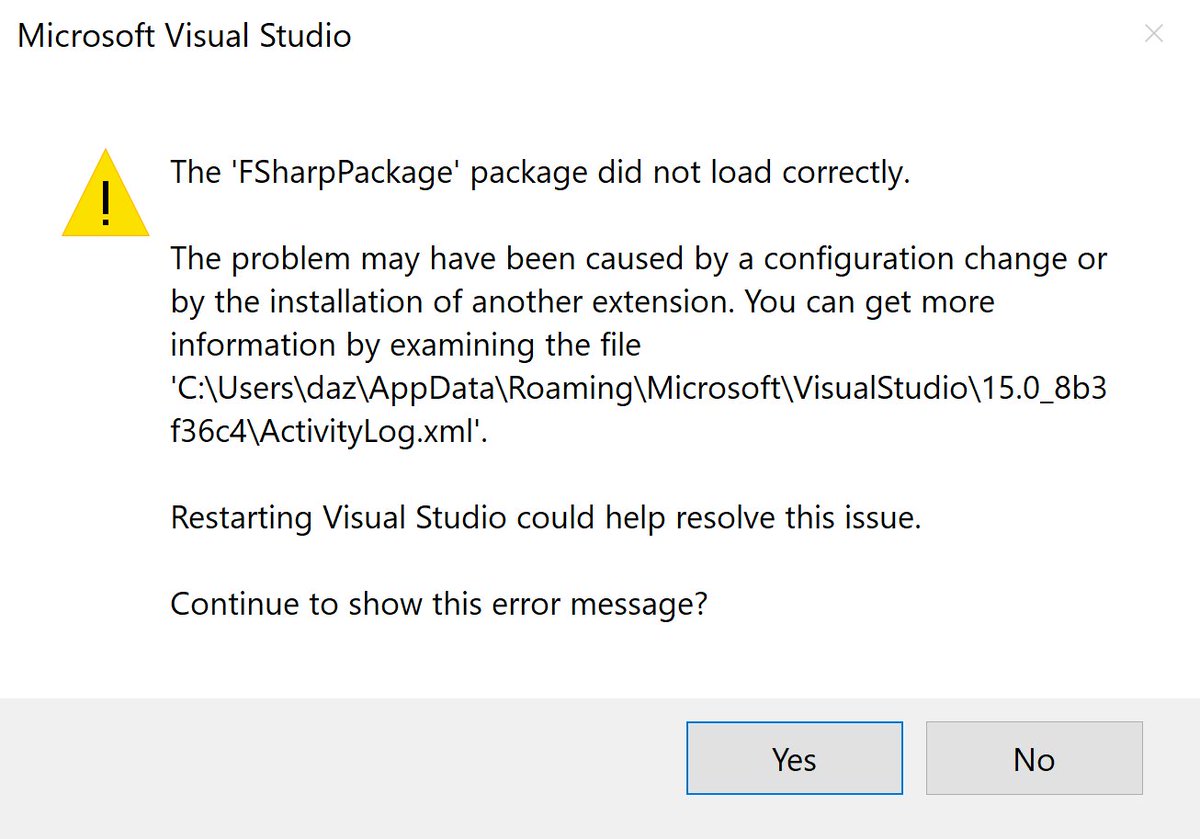Image resolution: width=1200 pixels, height=839 pixels.
Task: Close the Microsoft Visual Studio dialog with X
Action: pyautogui.click(x=1153, y=35)
